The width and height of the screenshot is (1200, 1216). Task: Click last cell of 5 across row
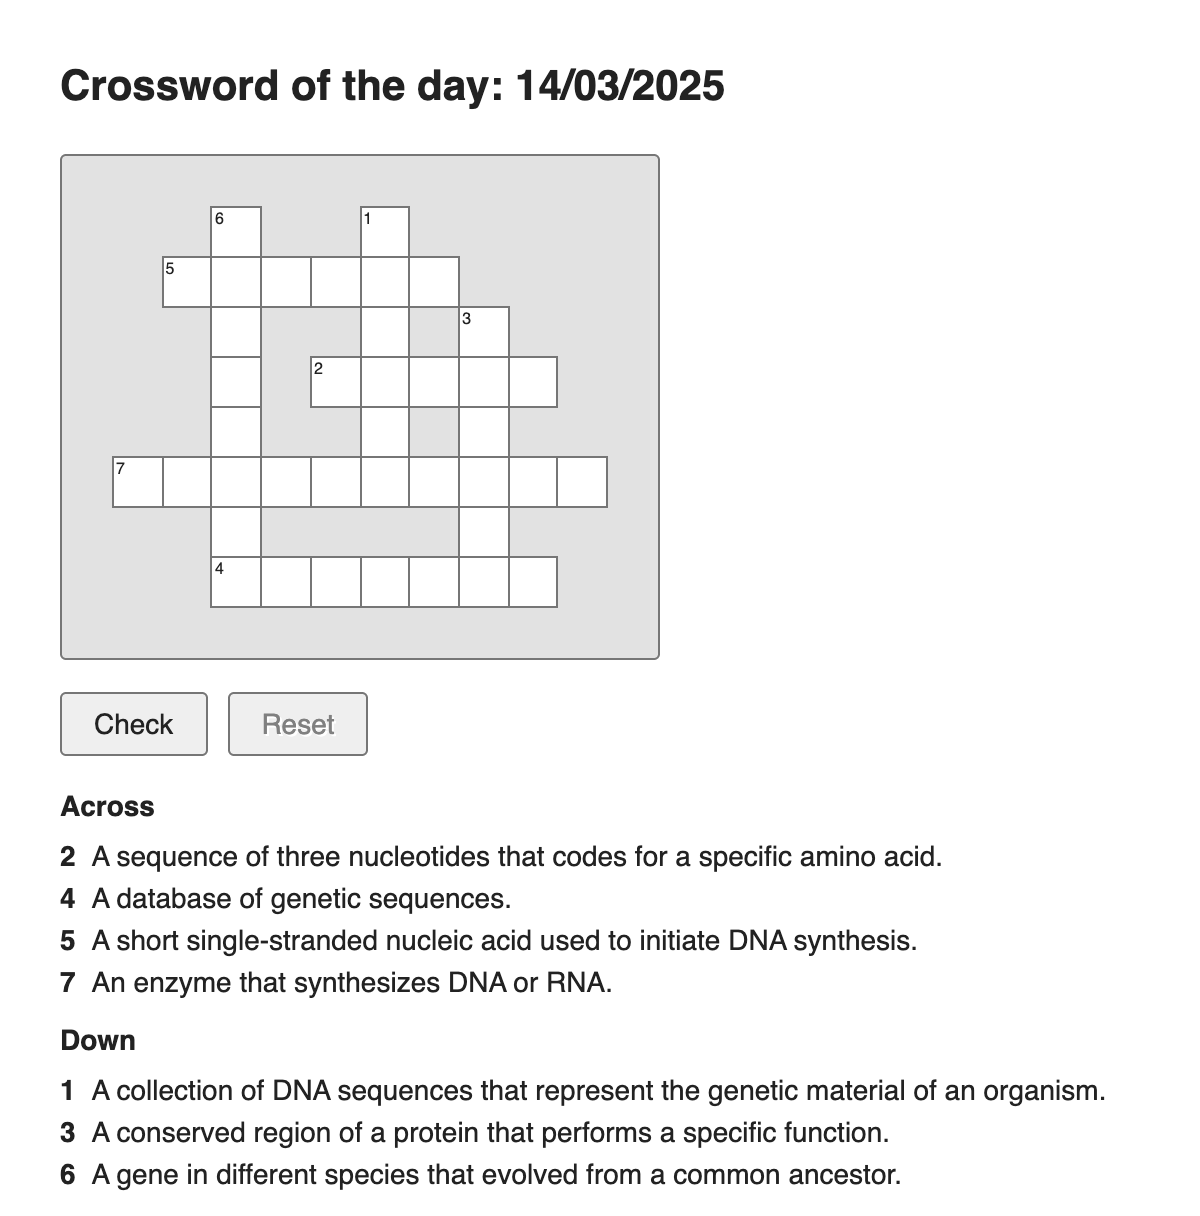tap(434, 282)
